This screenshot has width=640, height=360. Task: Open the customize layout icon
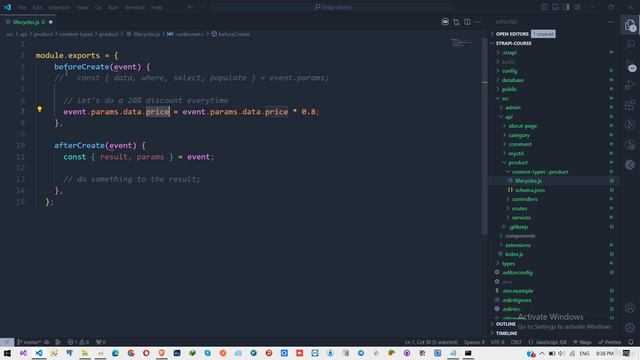point(578,7)
